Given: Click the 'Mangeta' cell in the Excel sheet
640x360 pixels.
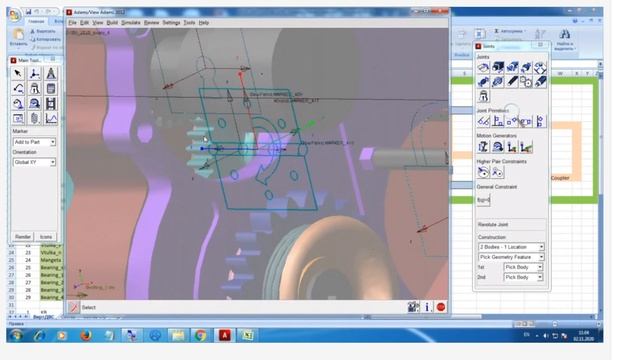Looking at the screenshot, I should pos(51,260).
